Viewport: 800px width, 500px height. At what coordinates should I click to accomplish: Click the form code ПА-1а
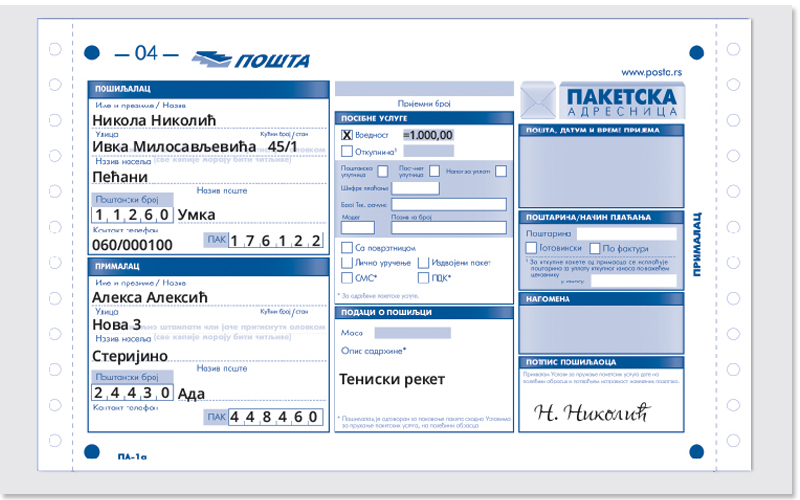coord(132,457)
